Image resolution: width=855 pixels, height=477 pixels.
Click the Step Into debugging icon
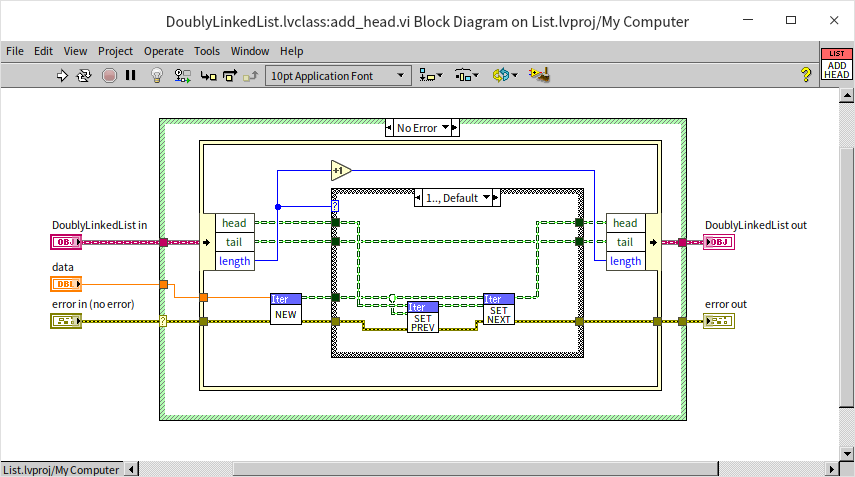pyautogui.click(x=206, y=75)
